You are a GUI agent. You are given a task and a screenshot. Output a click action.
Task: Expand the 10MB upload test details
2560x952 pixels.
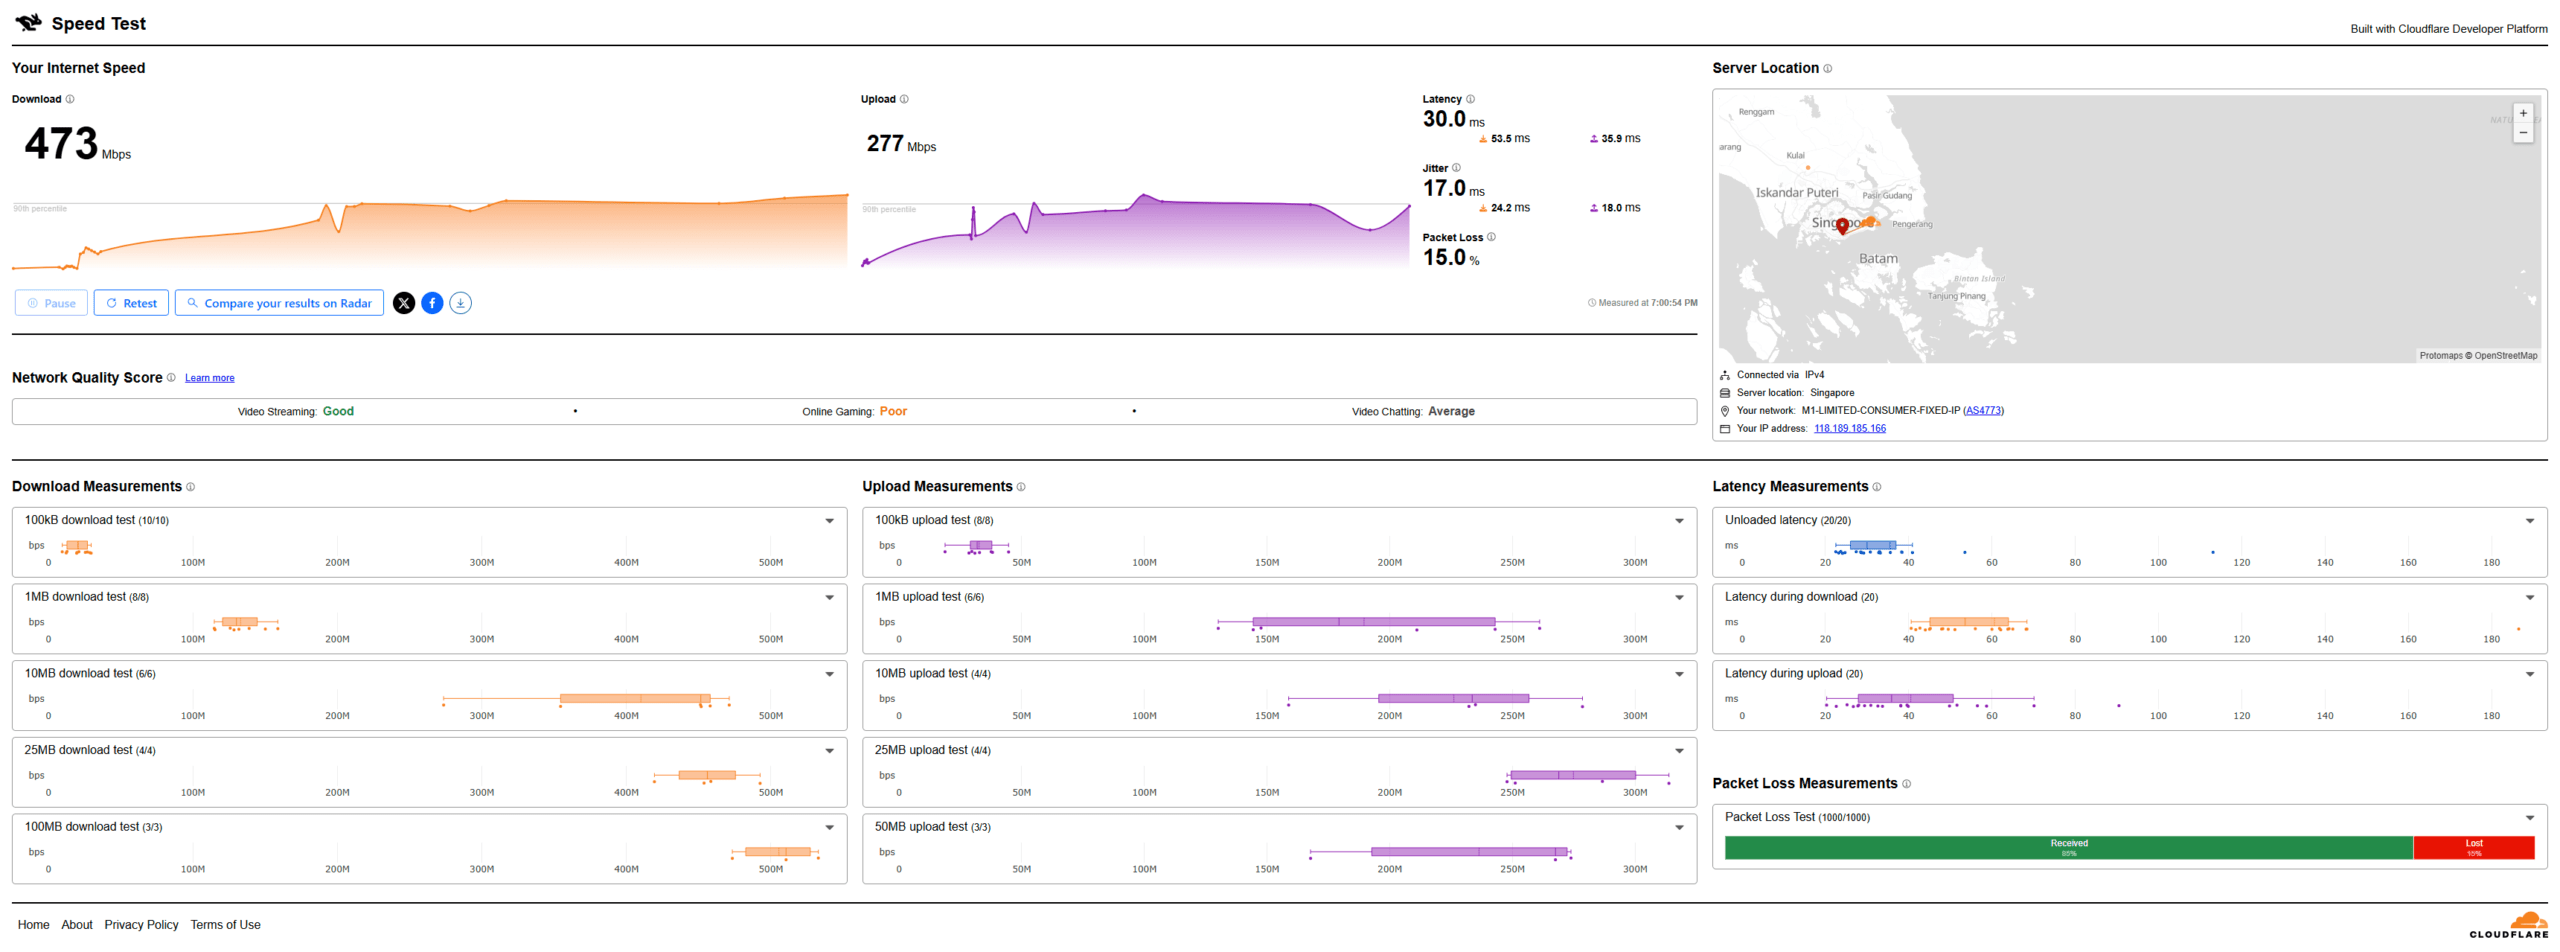point(1679,674)
